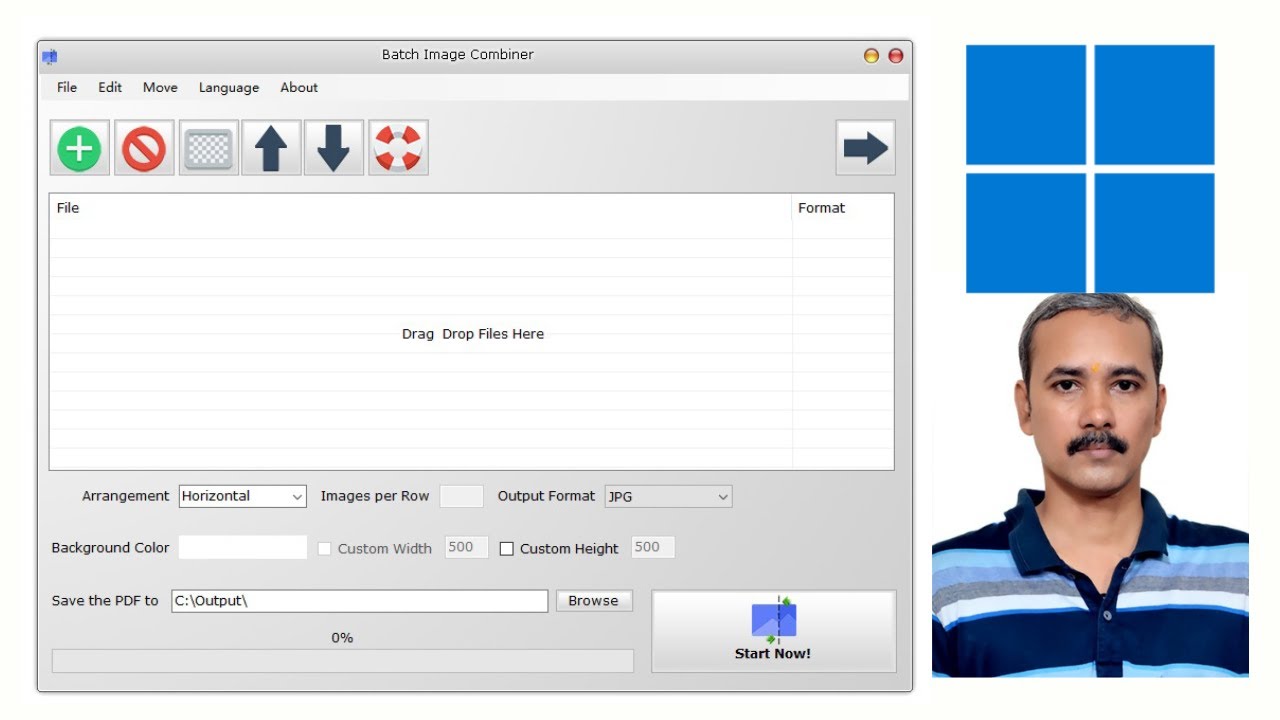Click the Custom Height value field

tap(653, 547)
